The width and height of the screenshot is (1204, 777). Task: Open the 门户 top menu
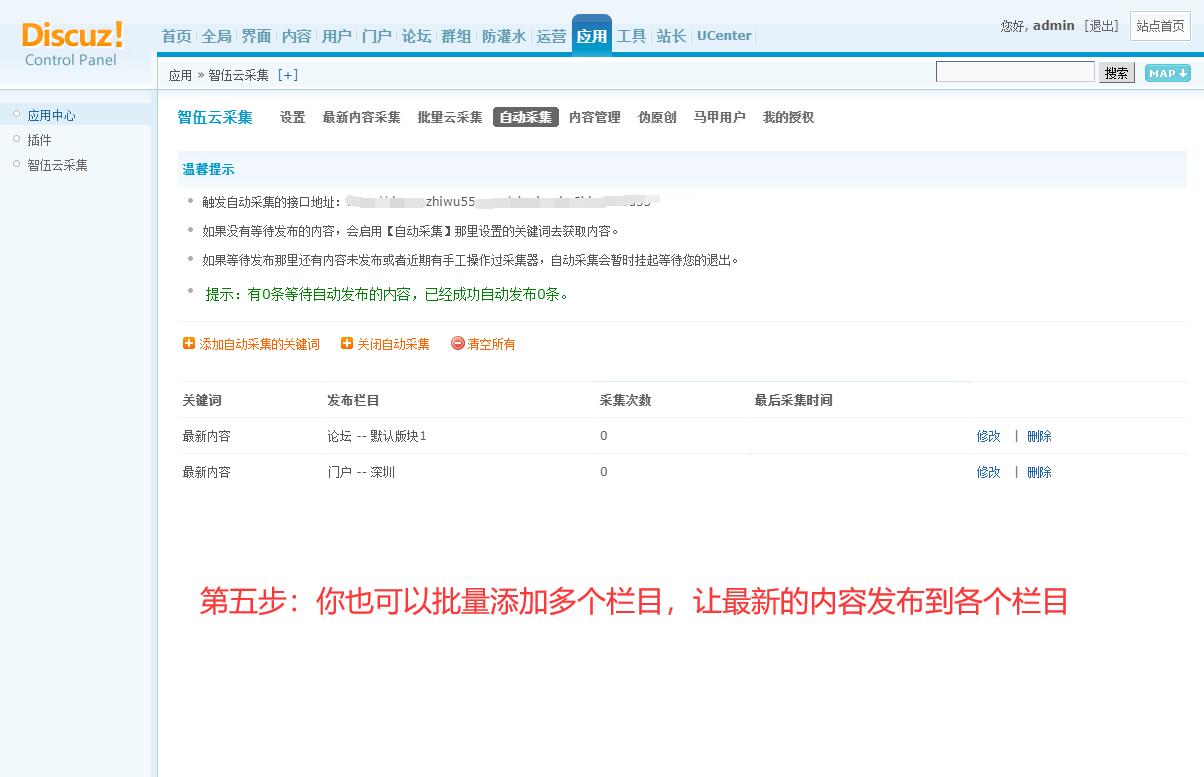pos(376,36)
